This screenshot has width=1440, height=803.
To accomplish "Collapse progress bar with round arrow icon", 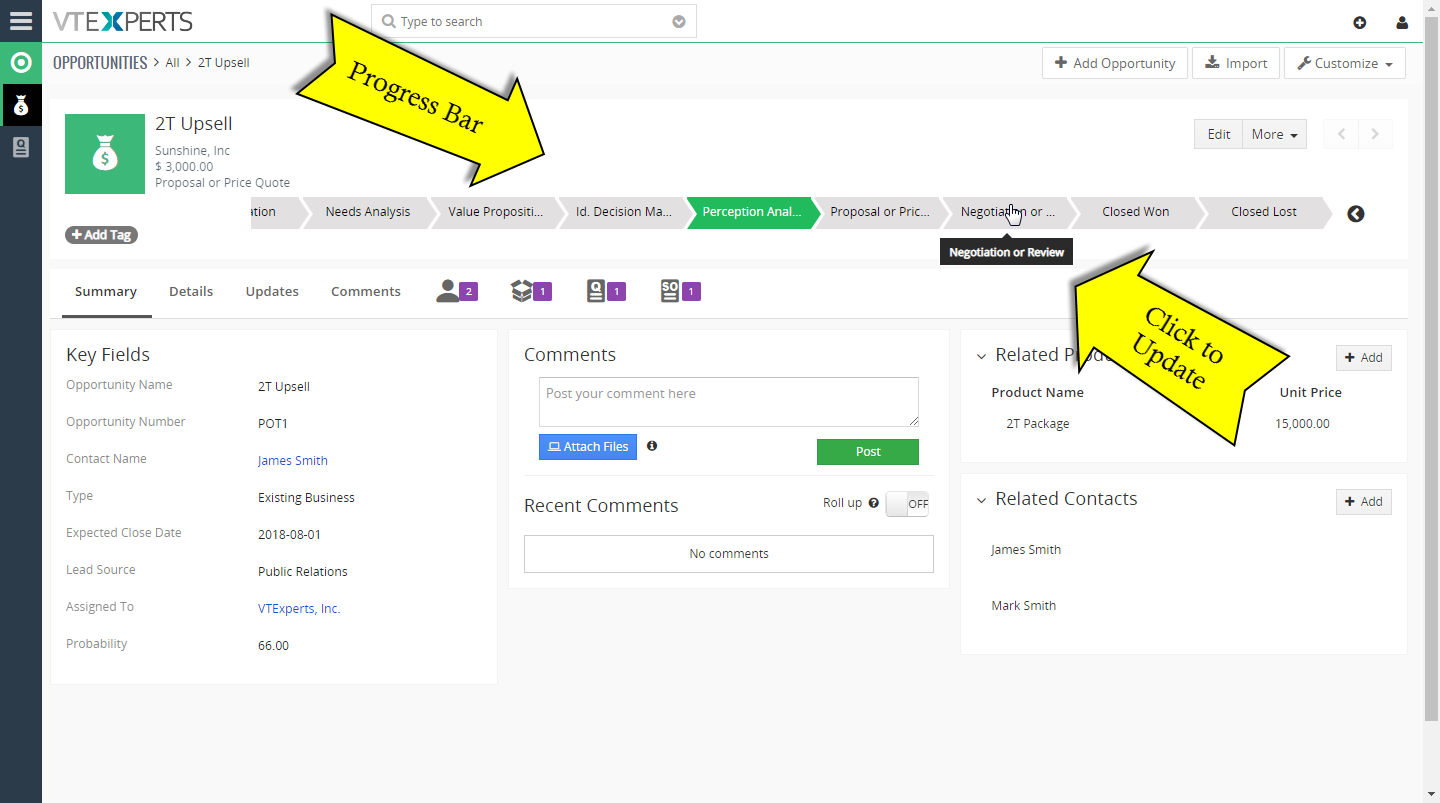I will click(1355, 213).
